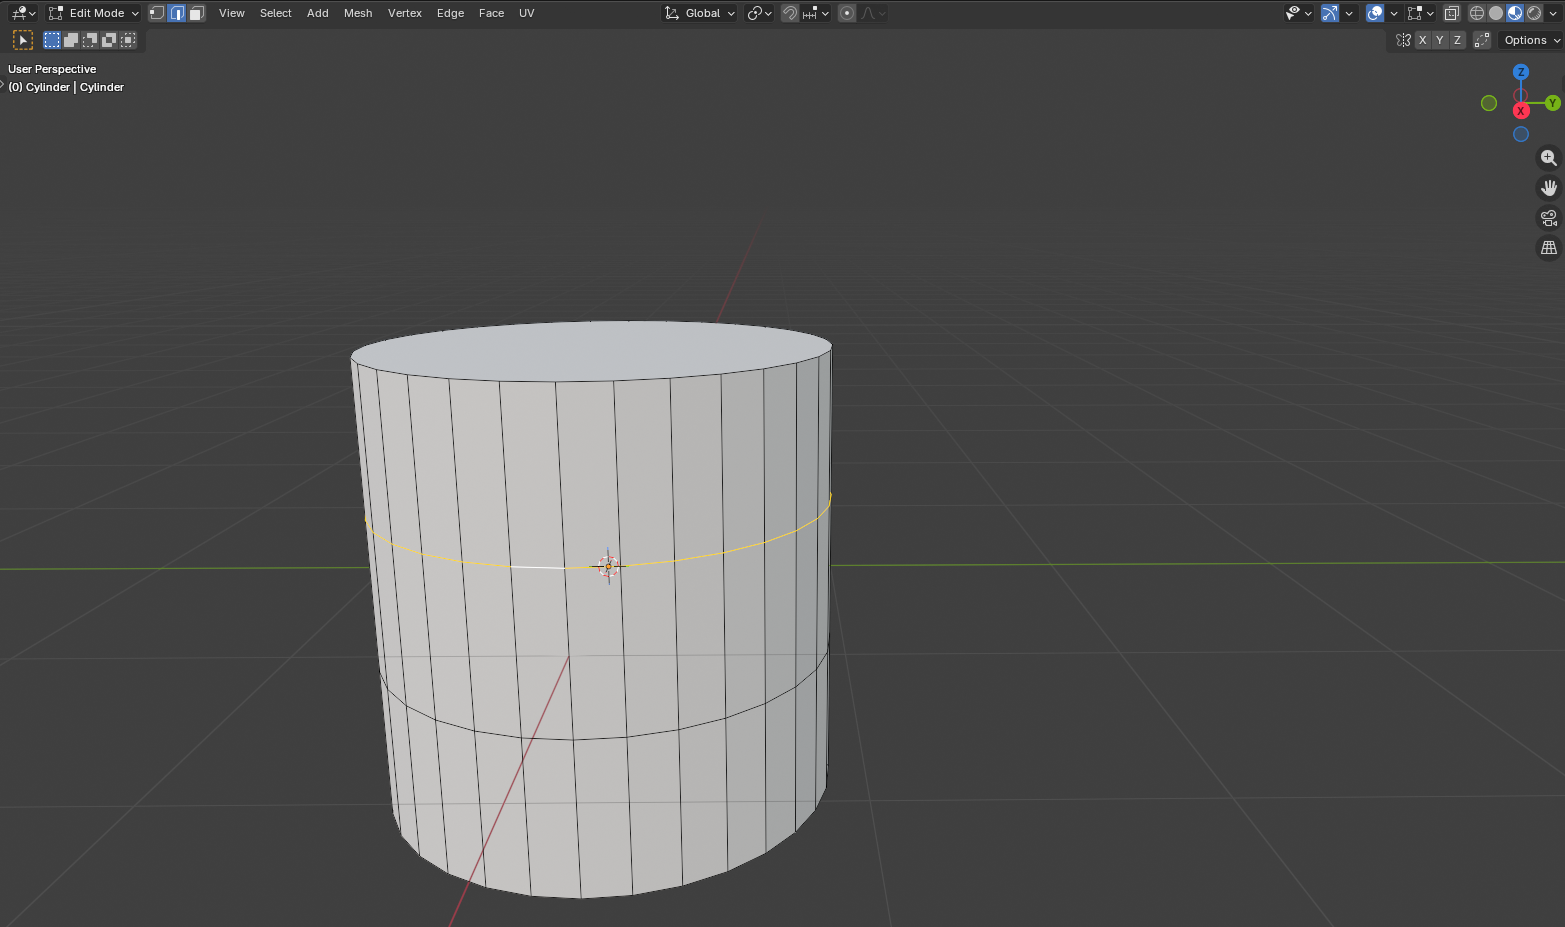
Task: Open the Edge menu
Action: tap(450, 13)
